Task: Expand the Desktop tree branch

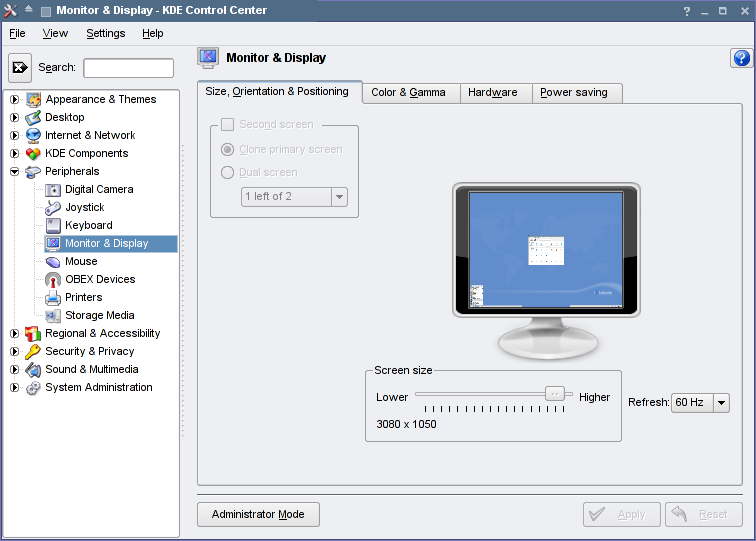Action: [x=14, y=117]
